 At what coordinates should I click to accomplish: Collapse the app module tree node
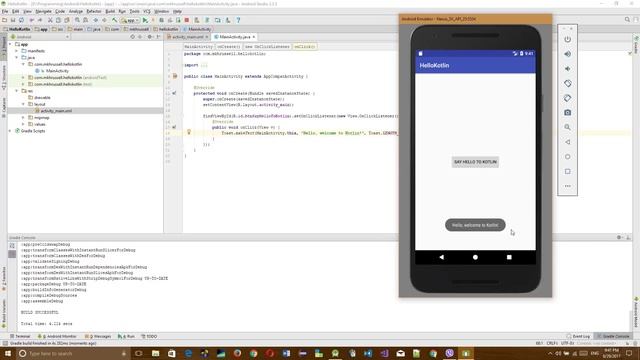[10, 44]
